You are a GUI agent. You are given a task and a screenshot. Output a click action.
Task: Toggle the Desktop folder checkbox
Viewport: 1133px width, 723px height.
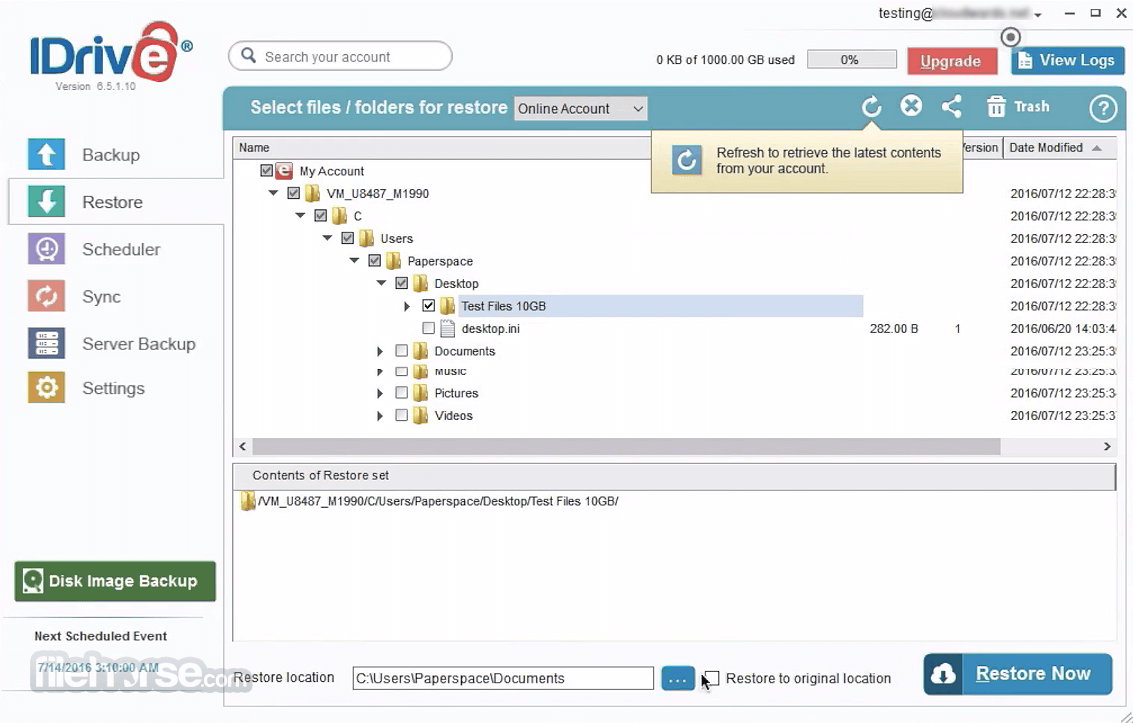(402, 283)
